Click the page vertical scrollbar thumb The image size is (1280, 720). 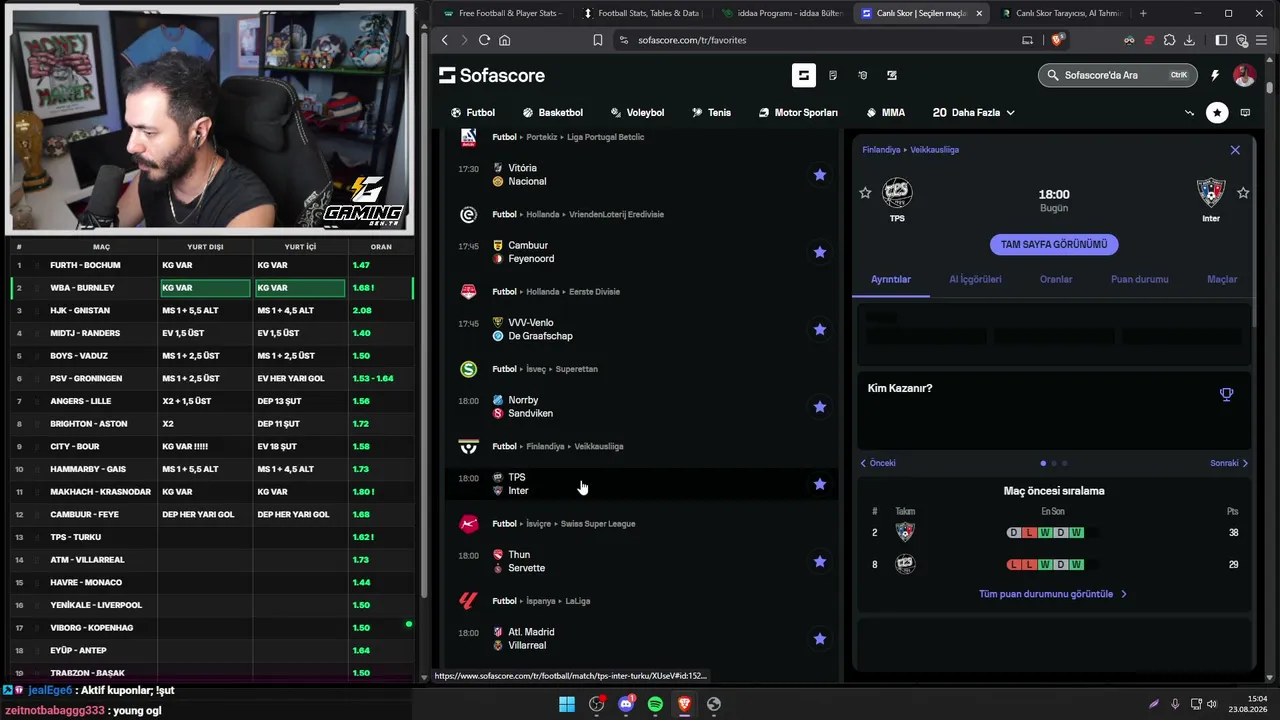tap(1270, 88)
